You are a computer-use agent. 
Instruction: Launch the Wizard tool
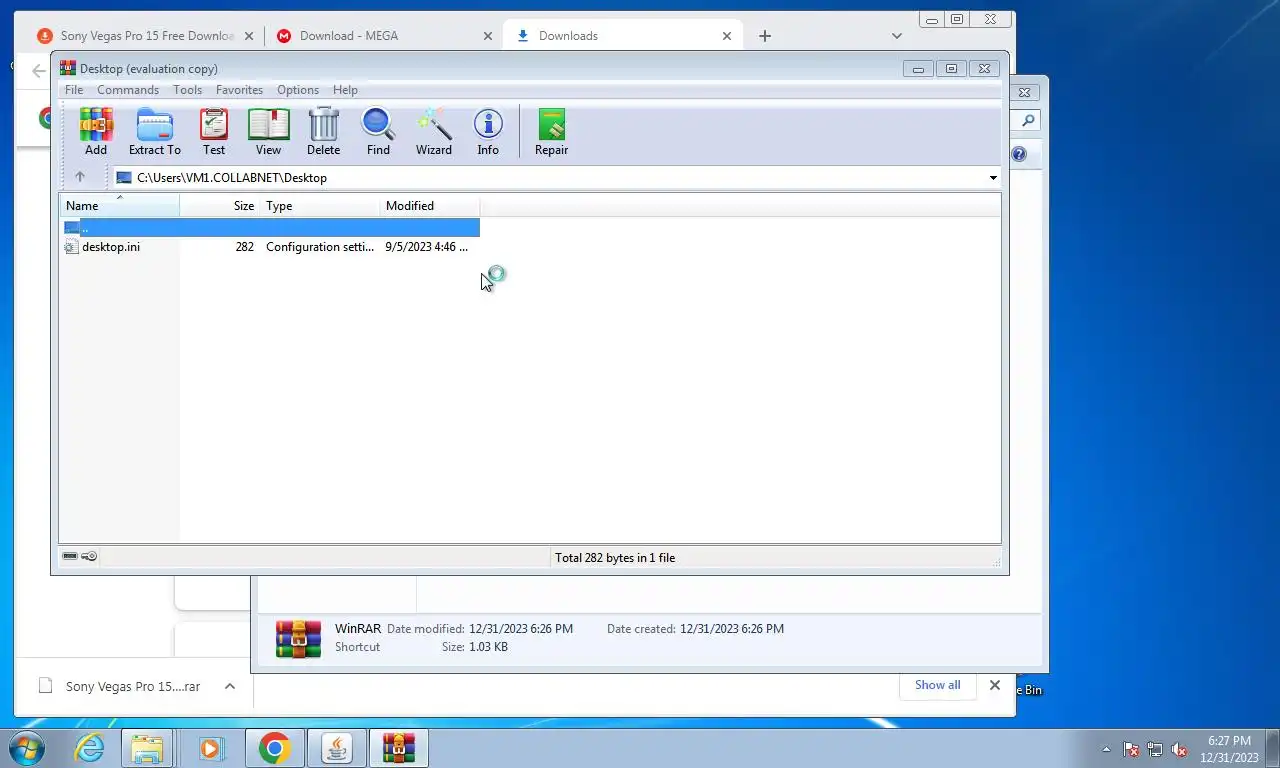point(434,132)
